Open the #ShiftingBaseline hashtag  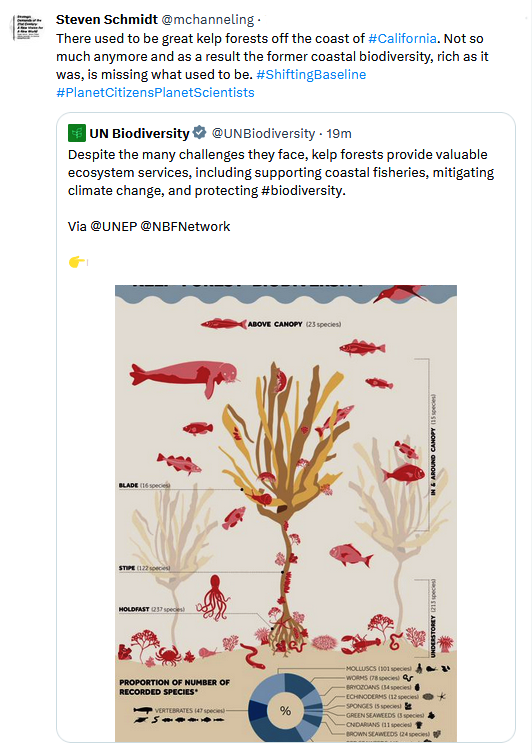tap(311, 75)
